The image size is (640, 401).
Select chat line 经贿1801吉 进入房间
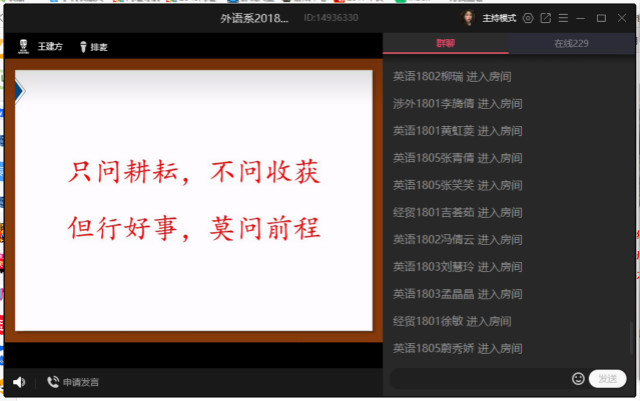pos(458,212)
